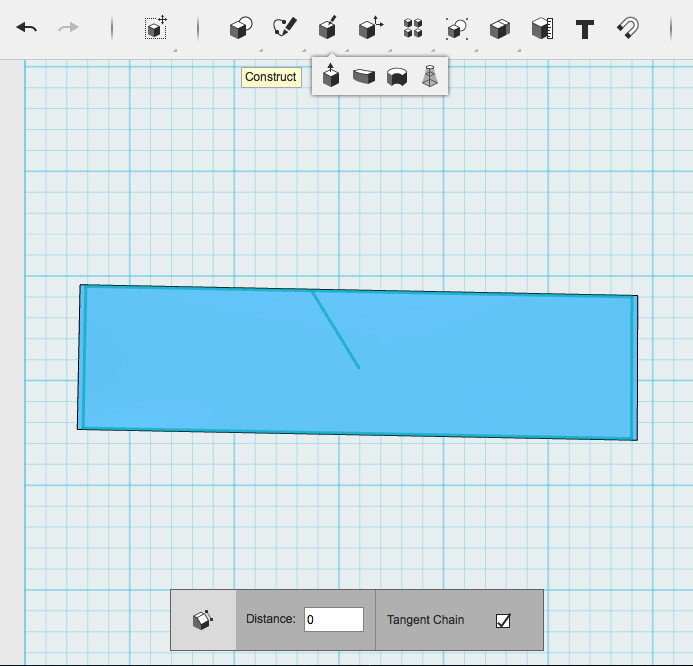Open the Pattern tool
The image size is (693, 666).
pyautogui.click(x=413, y=28)
